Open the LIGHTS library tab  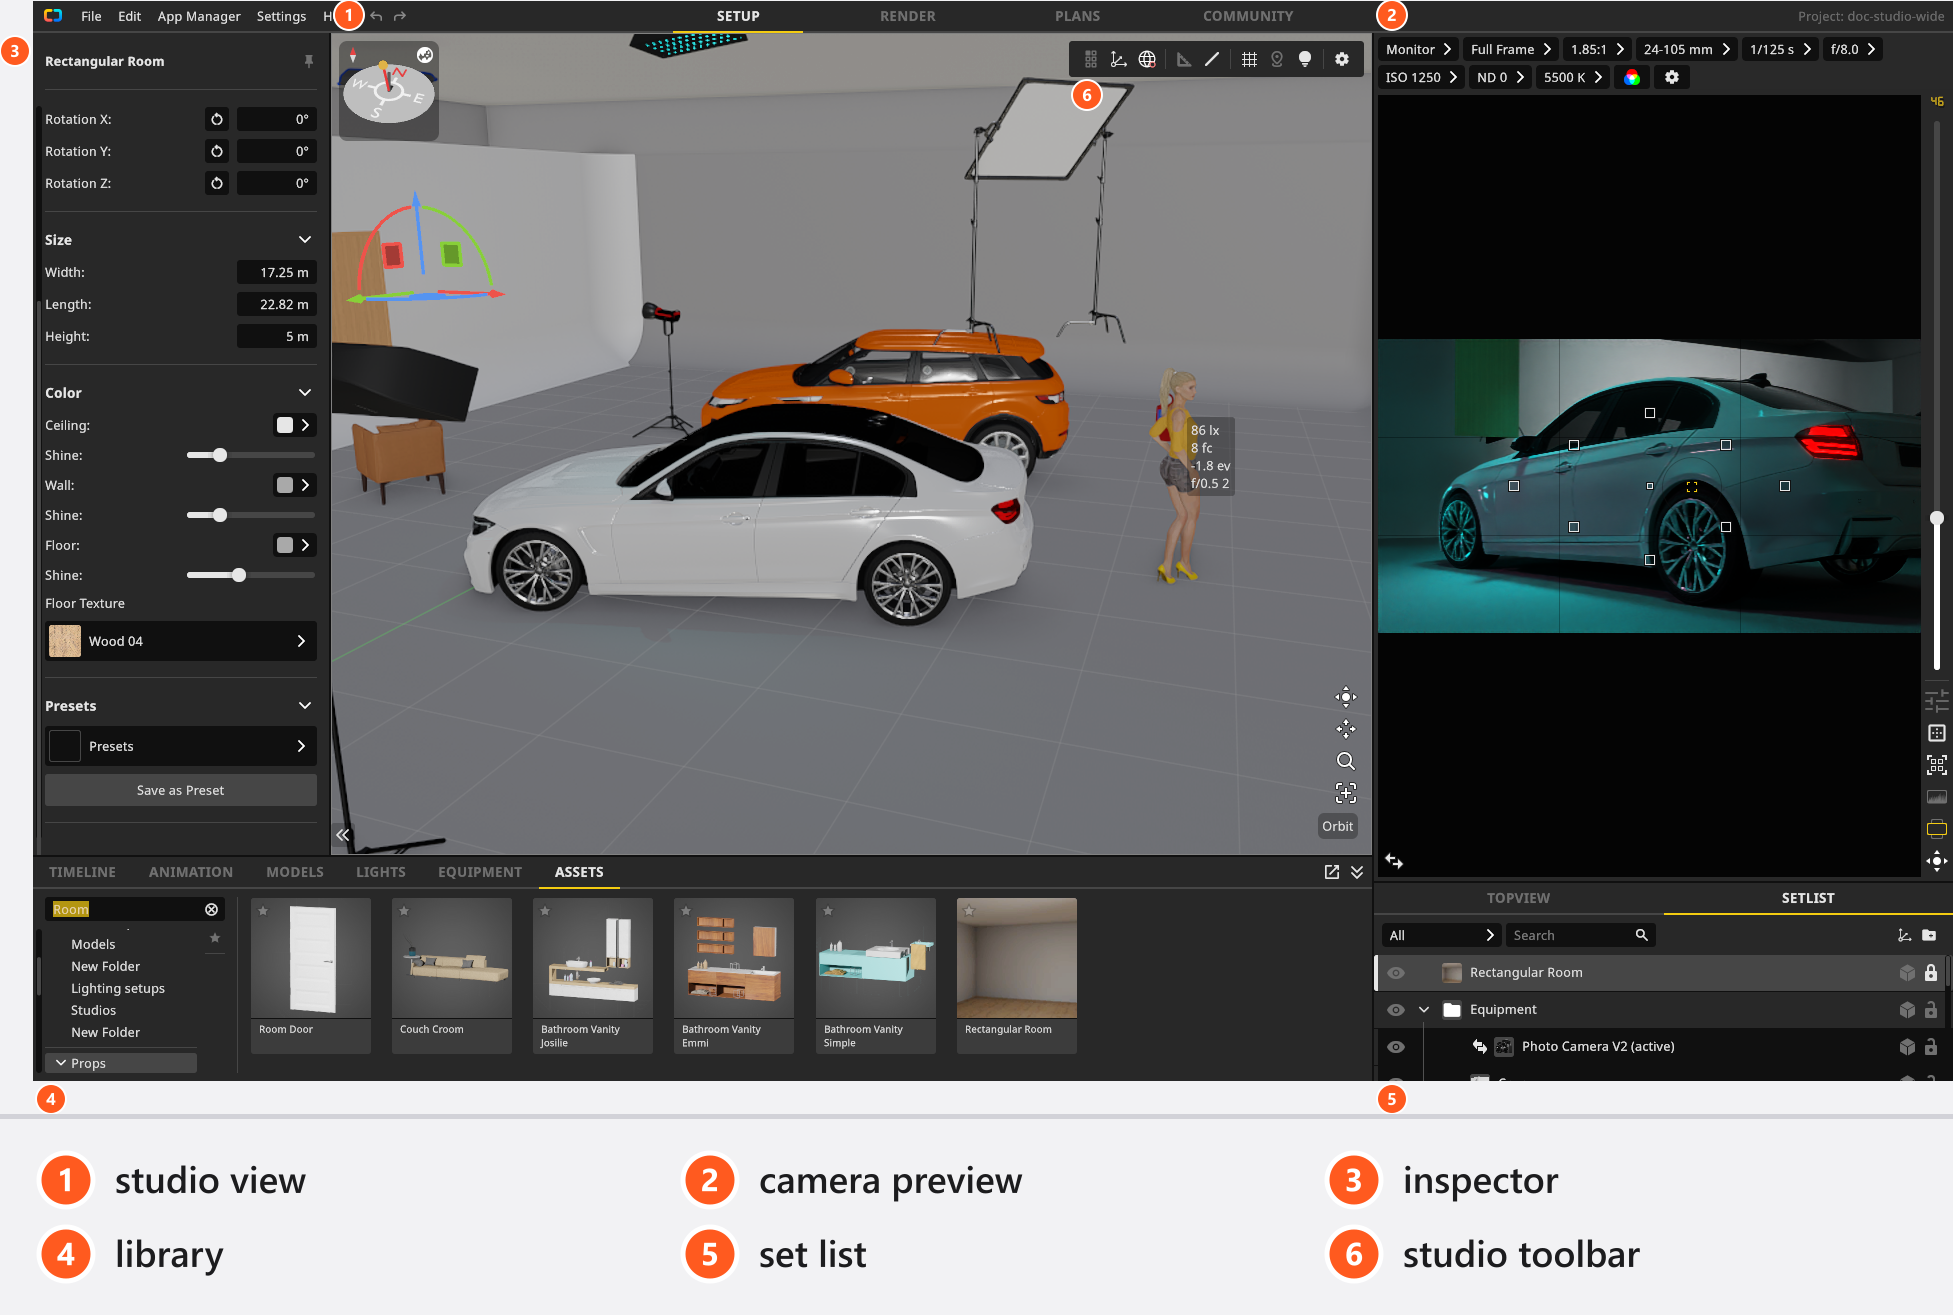pyautogui.click(x=381, y=872)
